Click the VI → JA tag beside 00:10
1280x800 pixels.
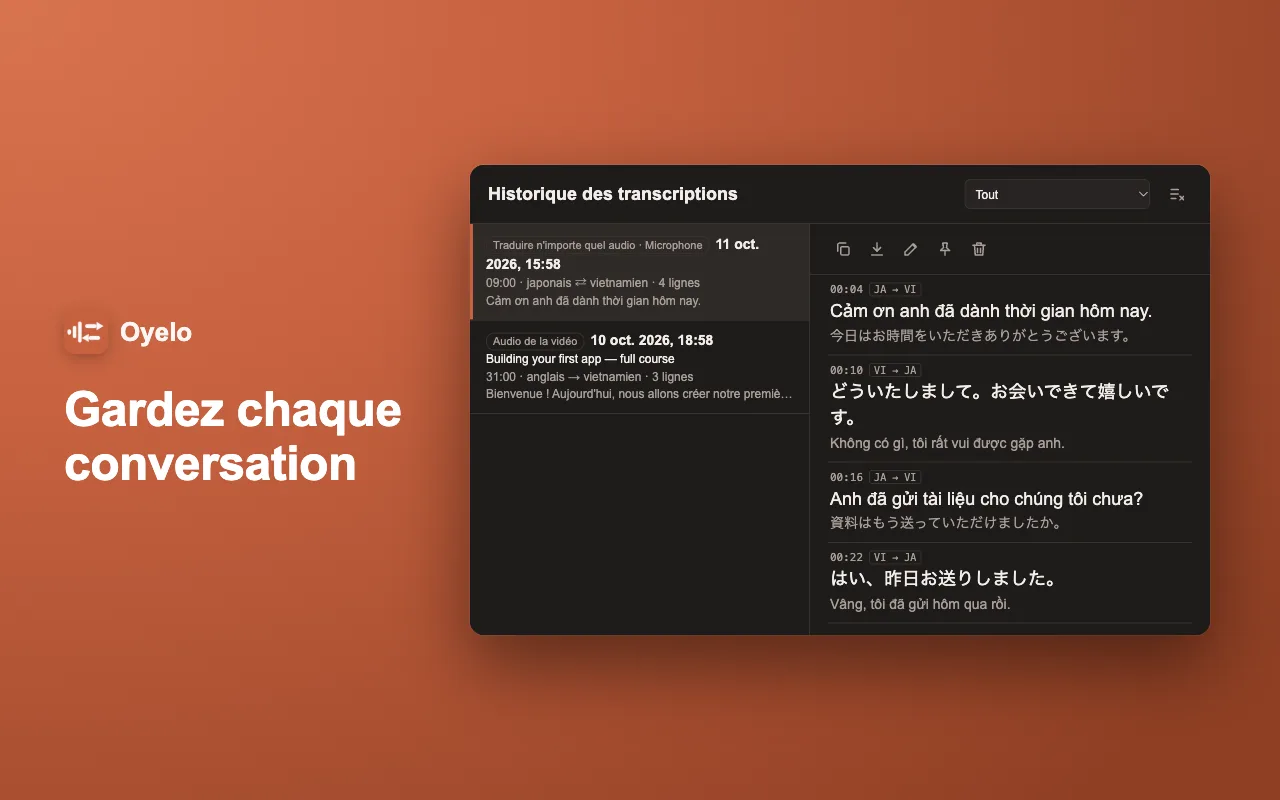tap(895, 370)
